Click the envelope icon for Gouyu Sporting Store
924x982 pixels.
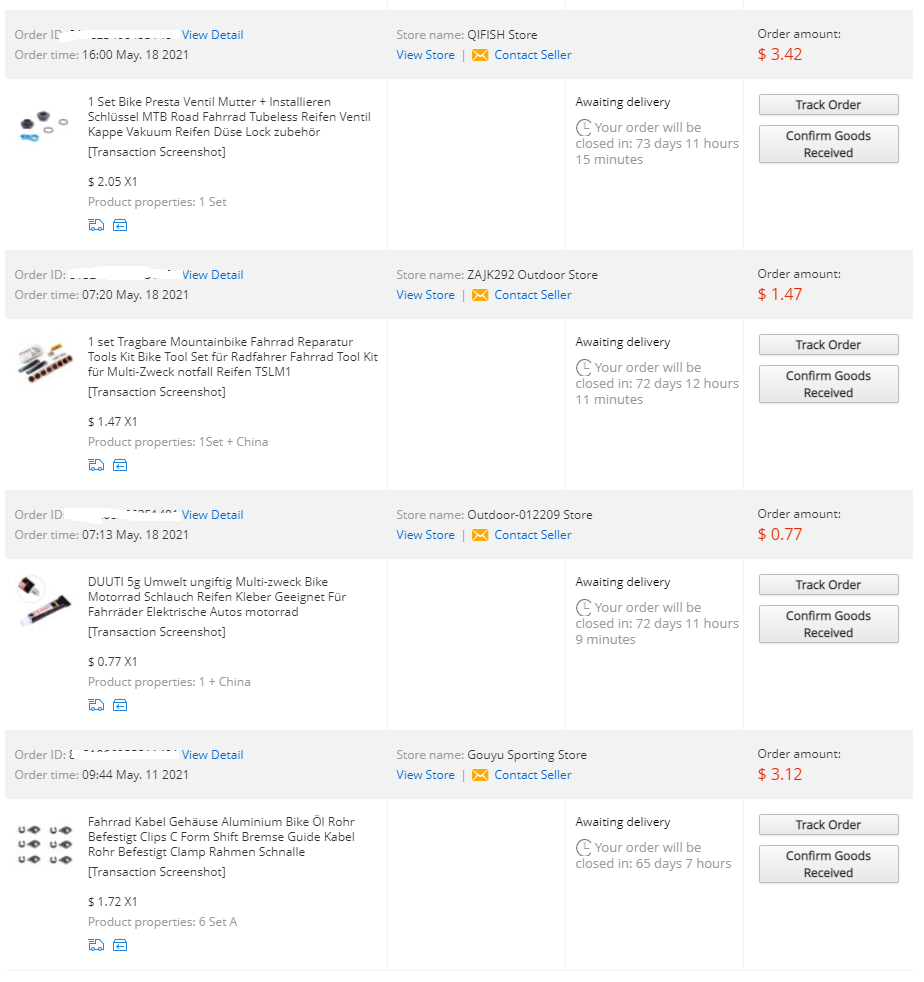tap(480, 775)
